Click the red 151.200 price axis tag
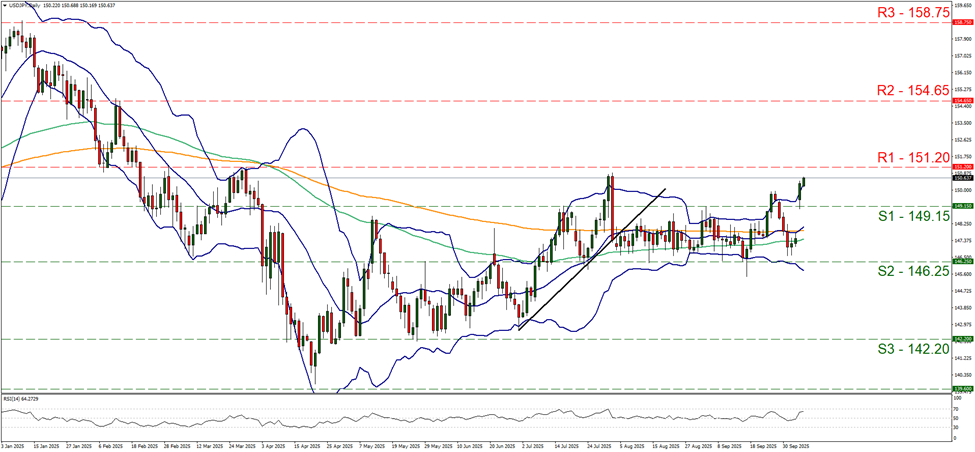Viewport: 975px width, 452px height. (959, 167)
